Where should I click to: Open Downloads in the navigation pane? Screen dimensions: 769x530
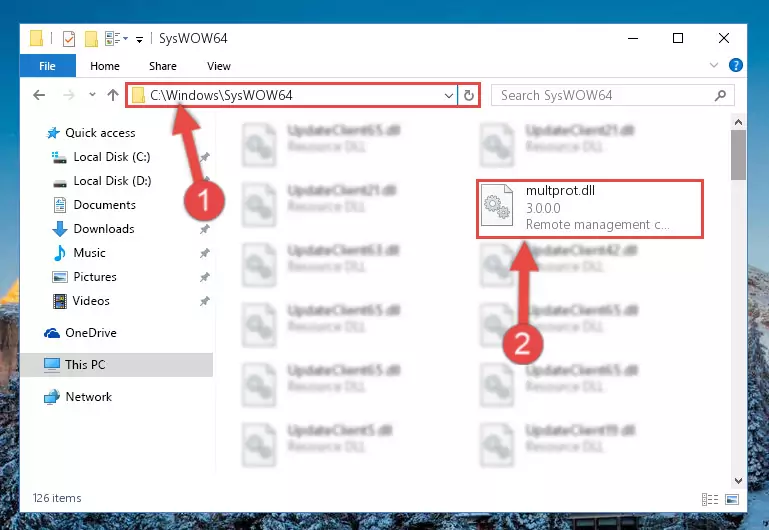103,229
